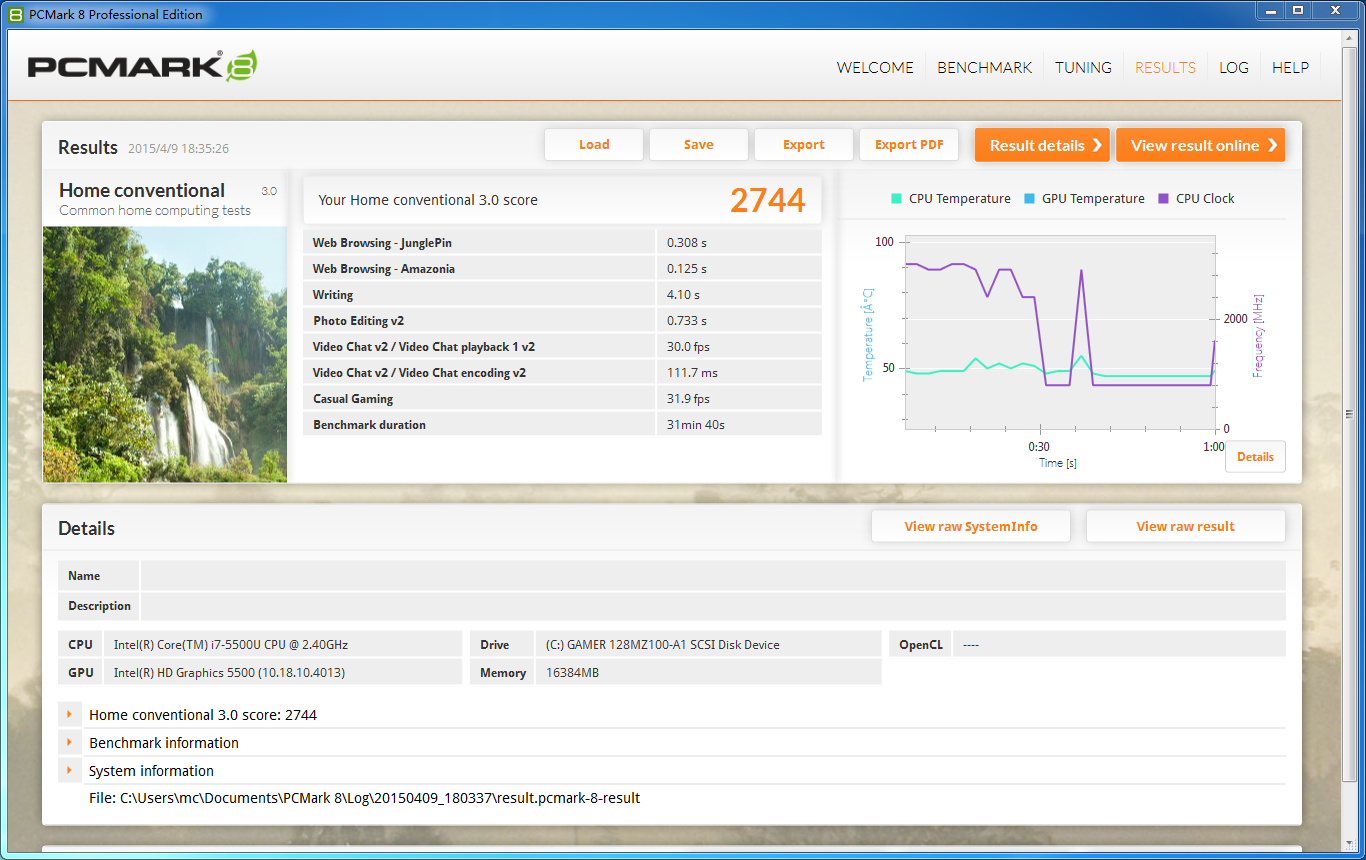Click the Save result button
Screen dimensions: 1366x860
(x=699, y=144)
